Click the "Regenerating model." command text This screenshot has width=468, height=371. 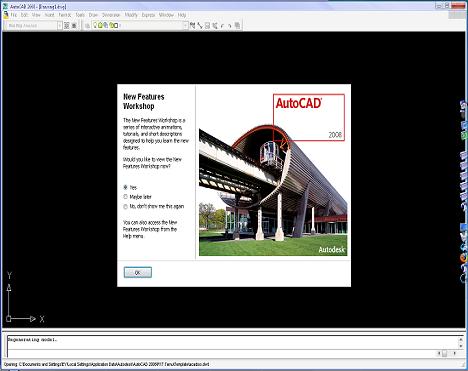pos(32,340)
